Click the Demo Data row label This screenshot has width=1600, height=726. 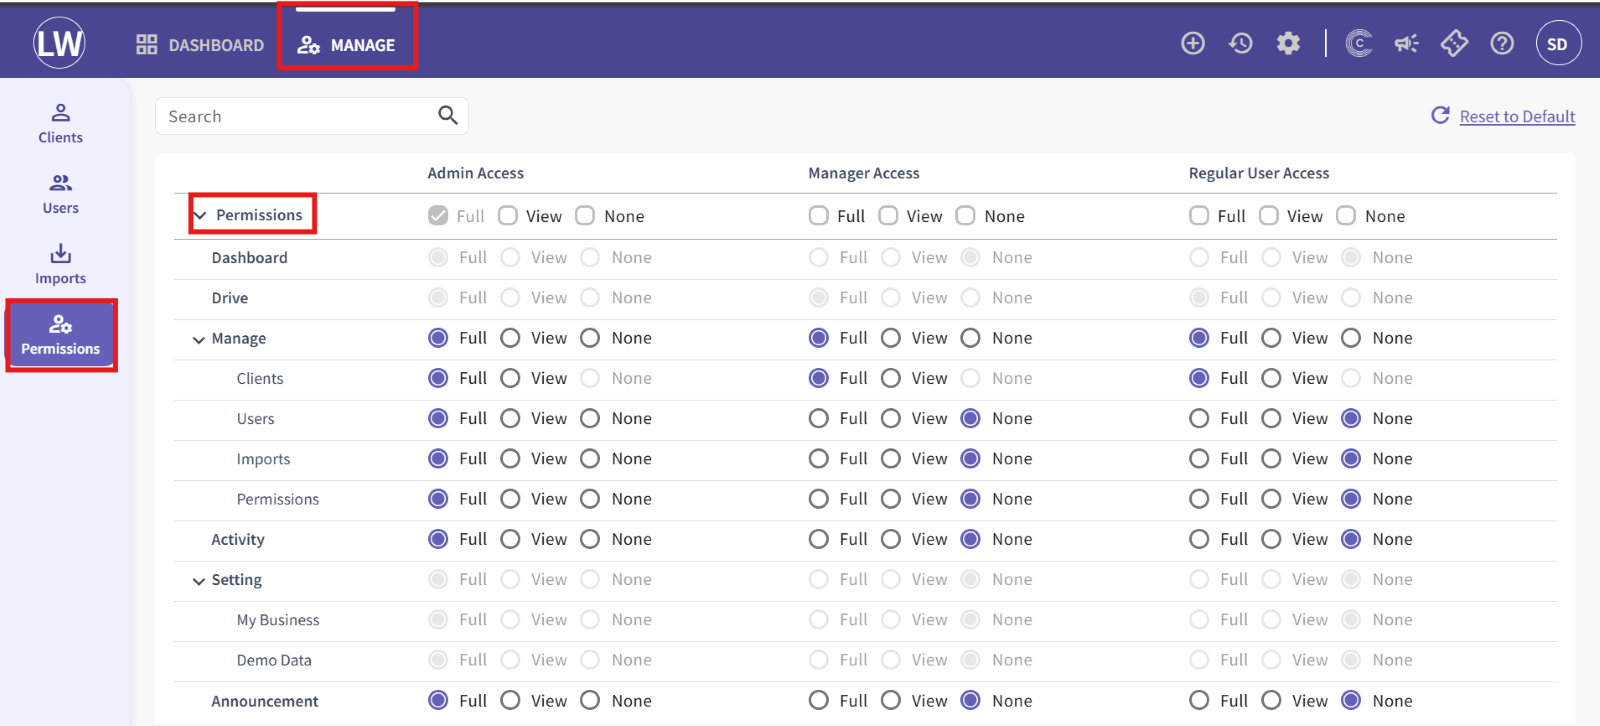[x=274, y=660]
